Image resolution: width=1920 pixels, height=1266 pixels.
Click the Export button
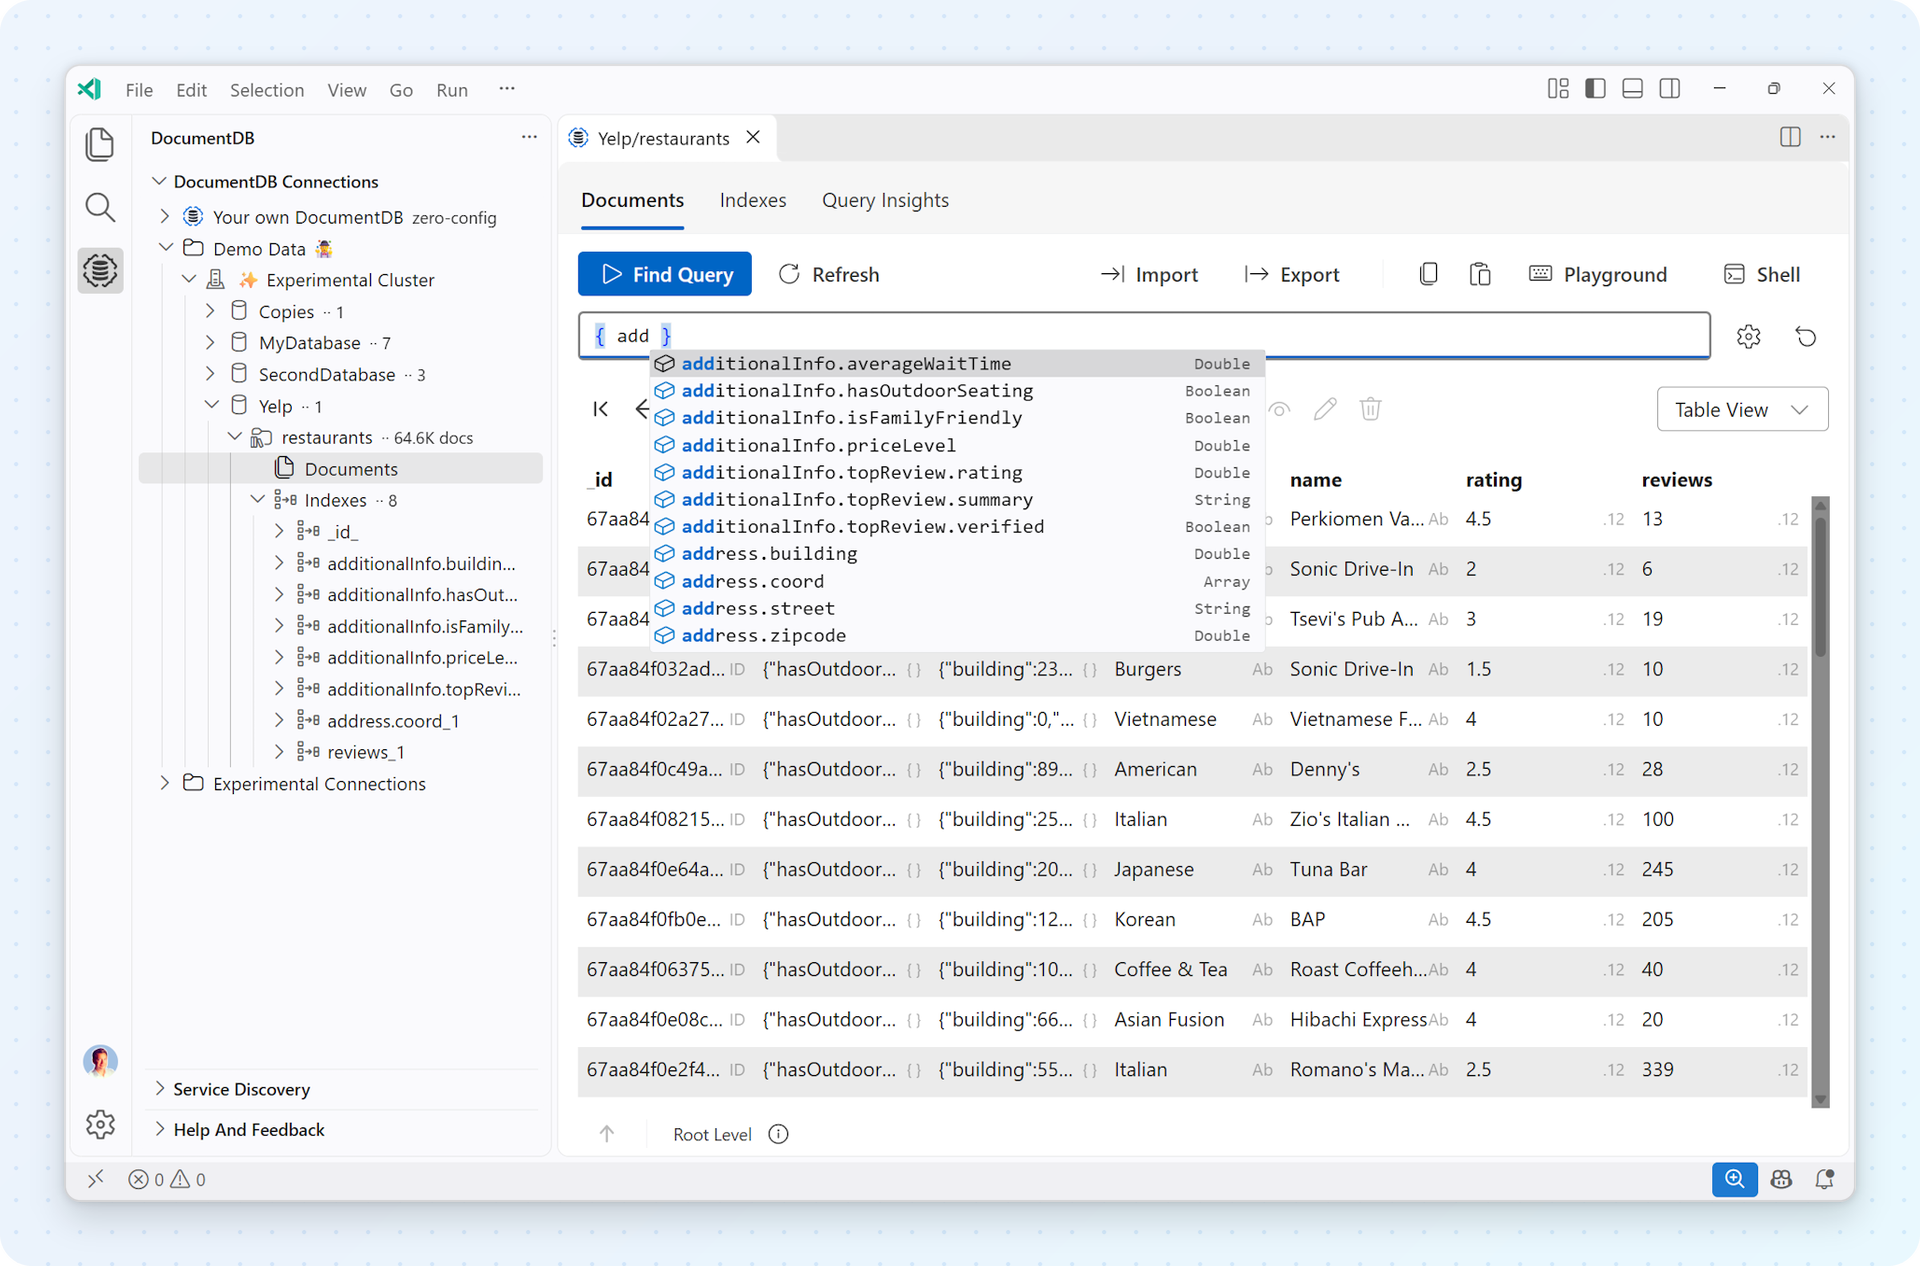click(x=1292, y=274)
